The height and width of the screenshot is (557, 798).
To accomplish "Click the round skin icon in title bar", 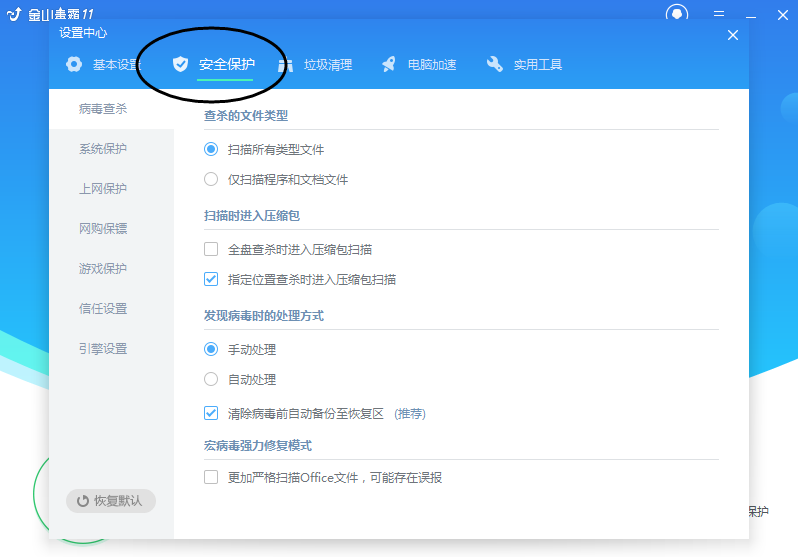I will [x=678, y=14].
